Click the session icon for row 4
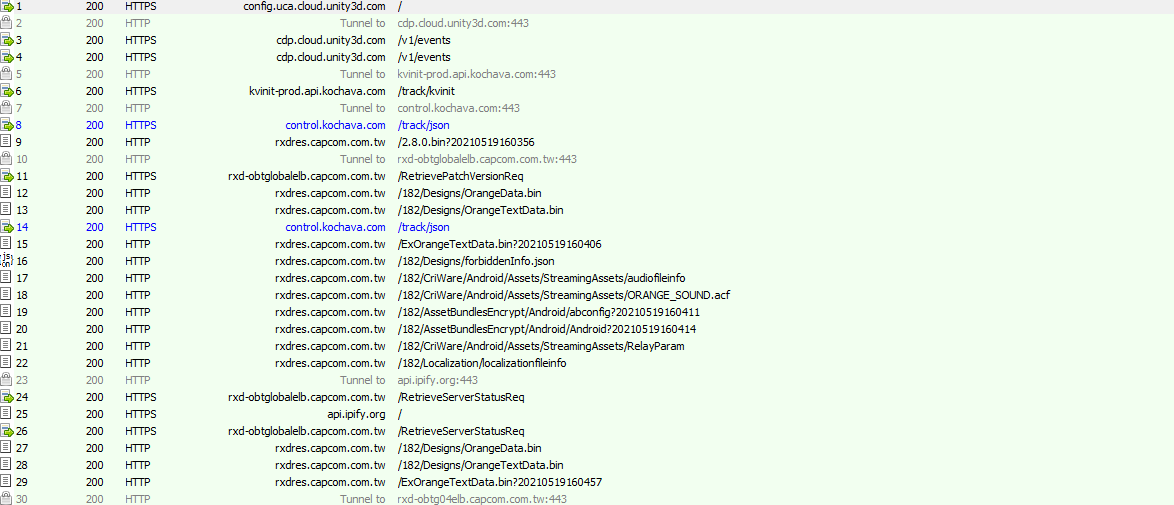This screenshot has width=1174, height=505. pyautogui.click(x=7, y=57)
